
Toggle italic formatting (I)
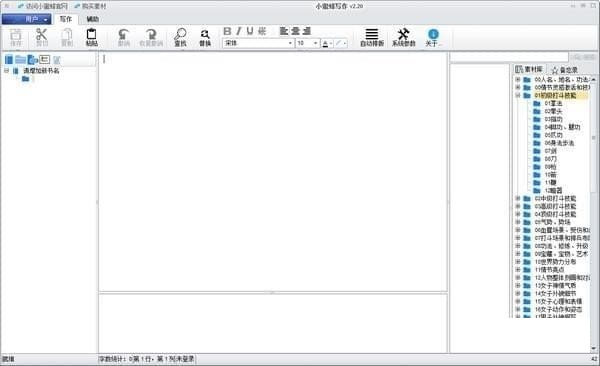239,31
